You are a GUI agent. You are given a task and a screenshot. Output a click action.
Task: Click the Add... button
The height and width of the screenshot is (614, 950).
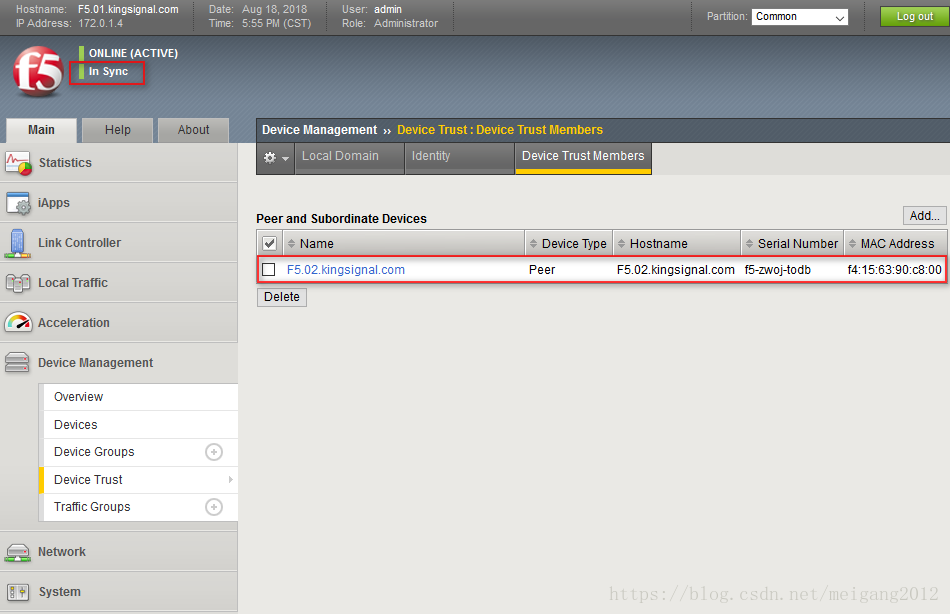point(925,216)
